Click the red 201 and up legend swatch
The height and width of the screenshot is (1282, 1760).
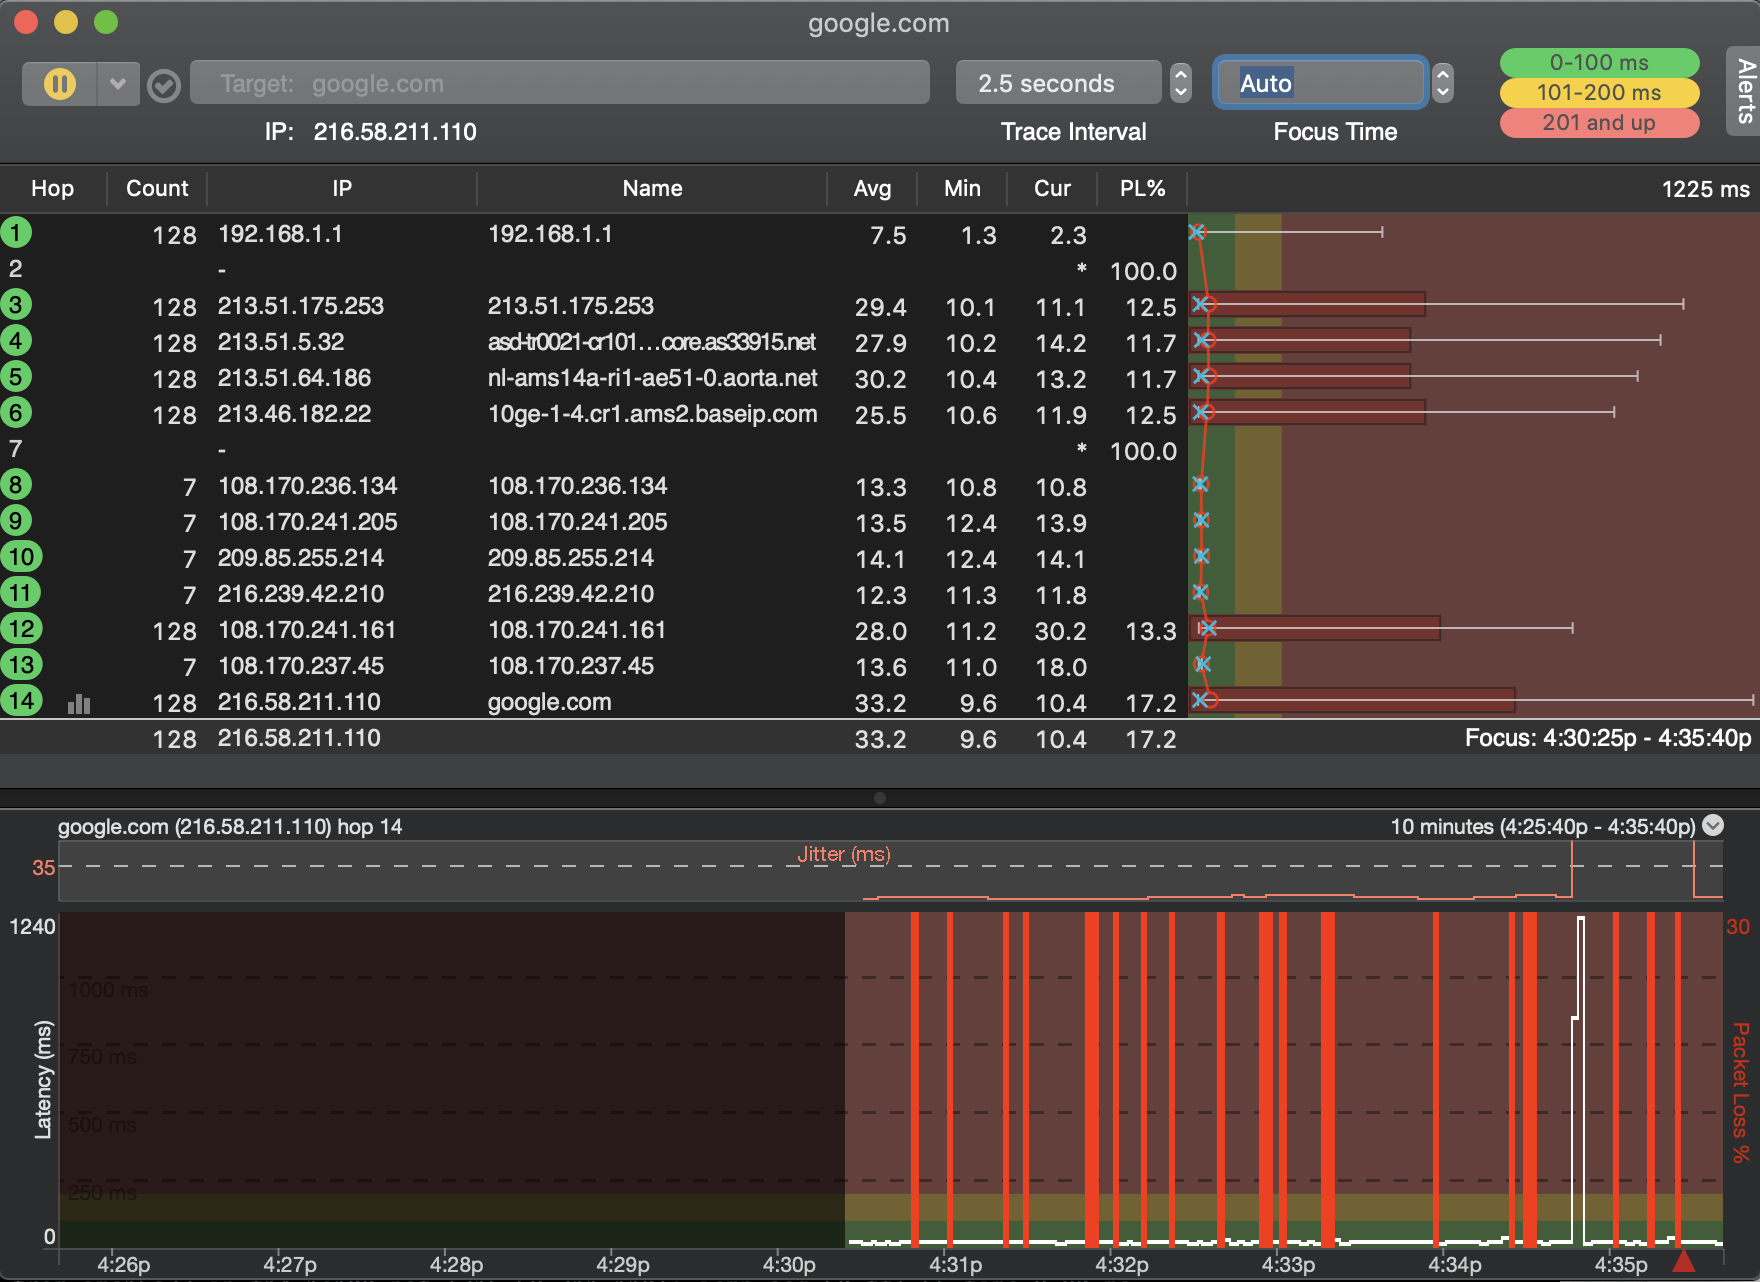pos(1598,123)
